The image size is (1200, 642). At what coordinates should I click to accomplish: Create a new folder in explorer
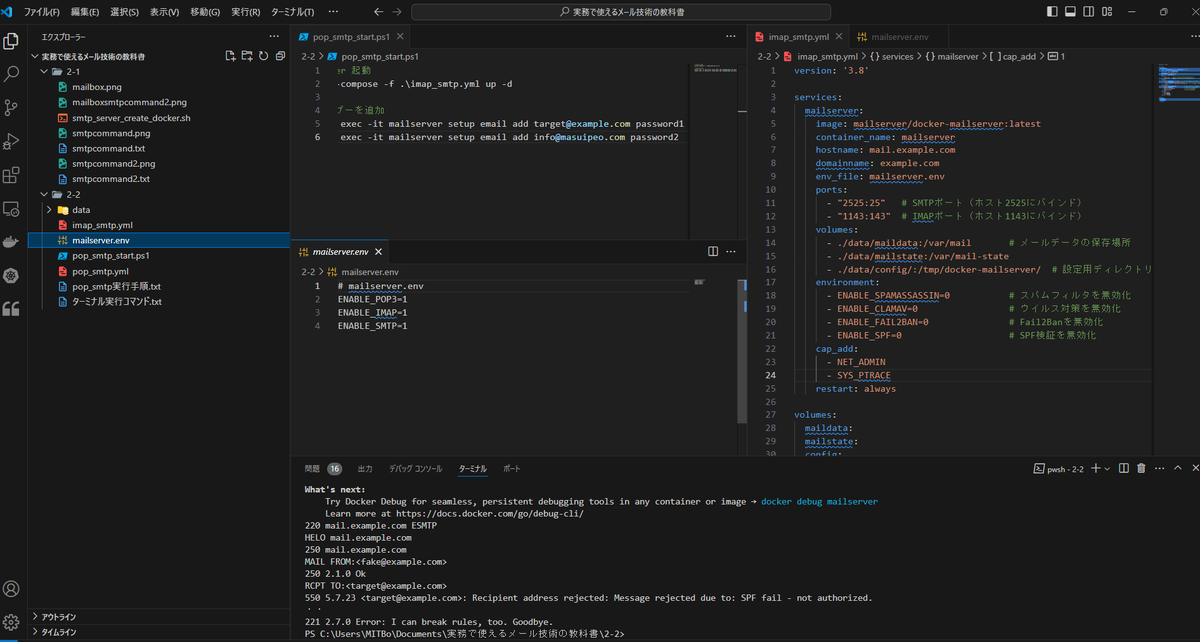[x=247, y=56]
